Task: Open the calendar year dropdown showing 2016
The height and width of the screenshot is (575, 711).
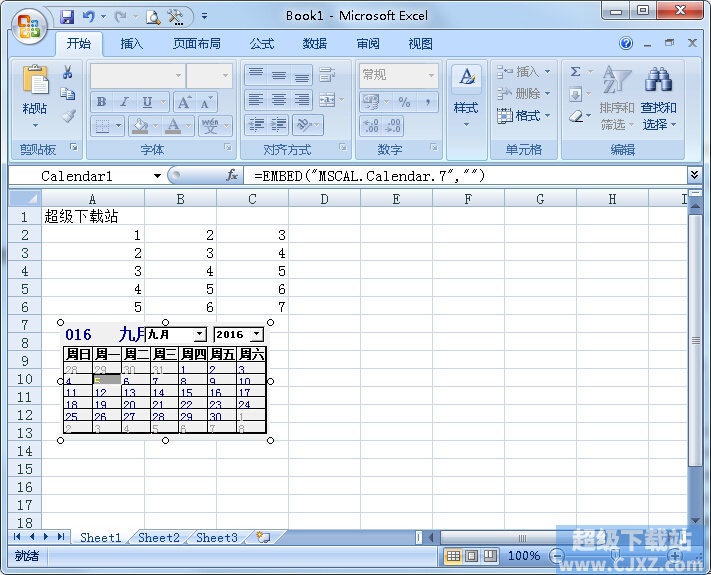Action: [x=257, y=334]
